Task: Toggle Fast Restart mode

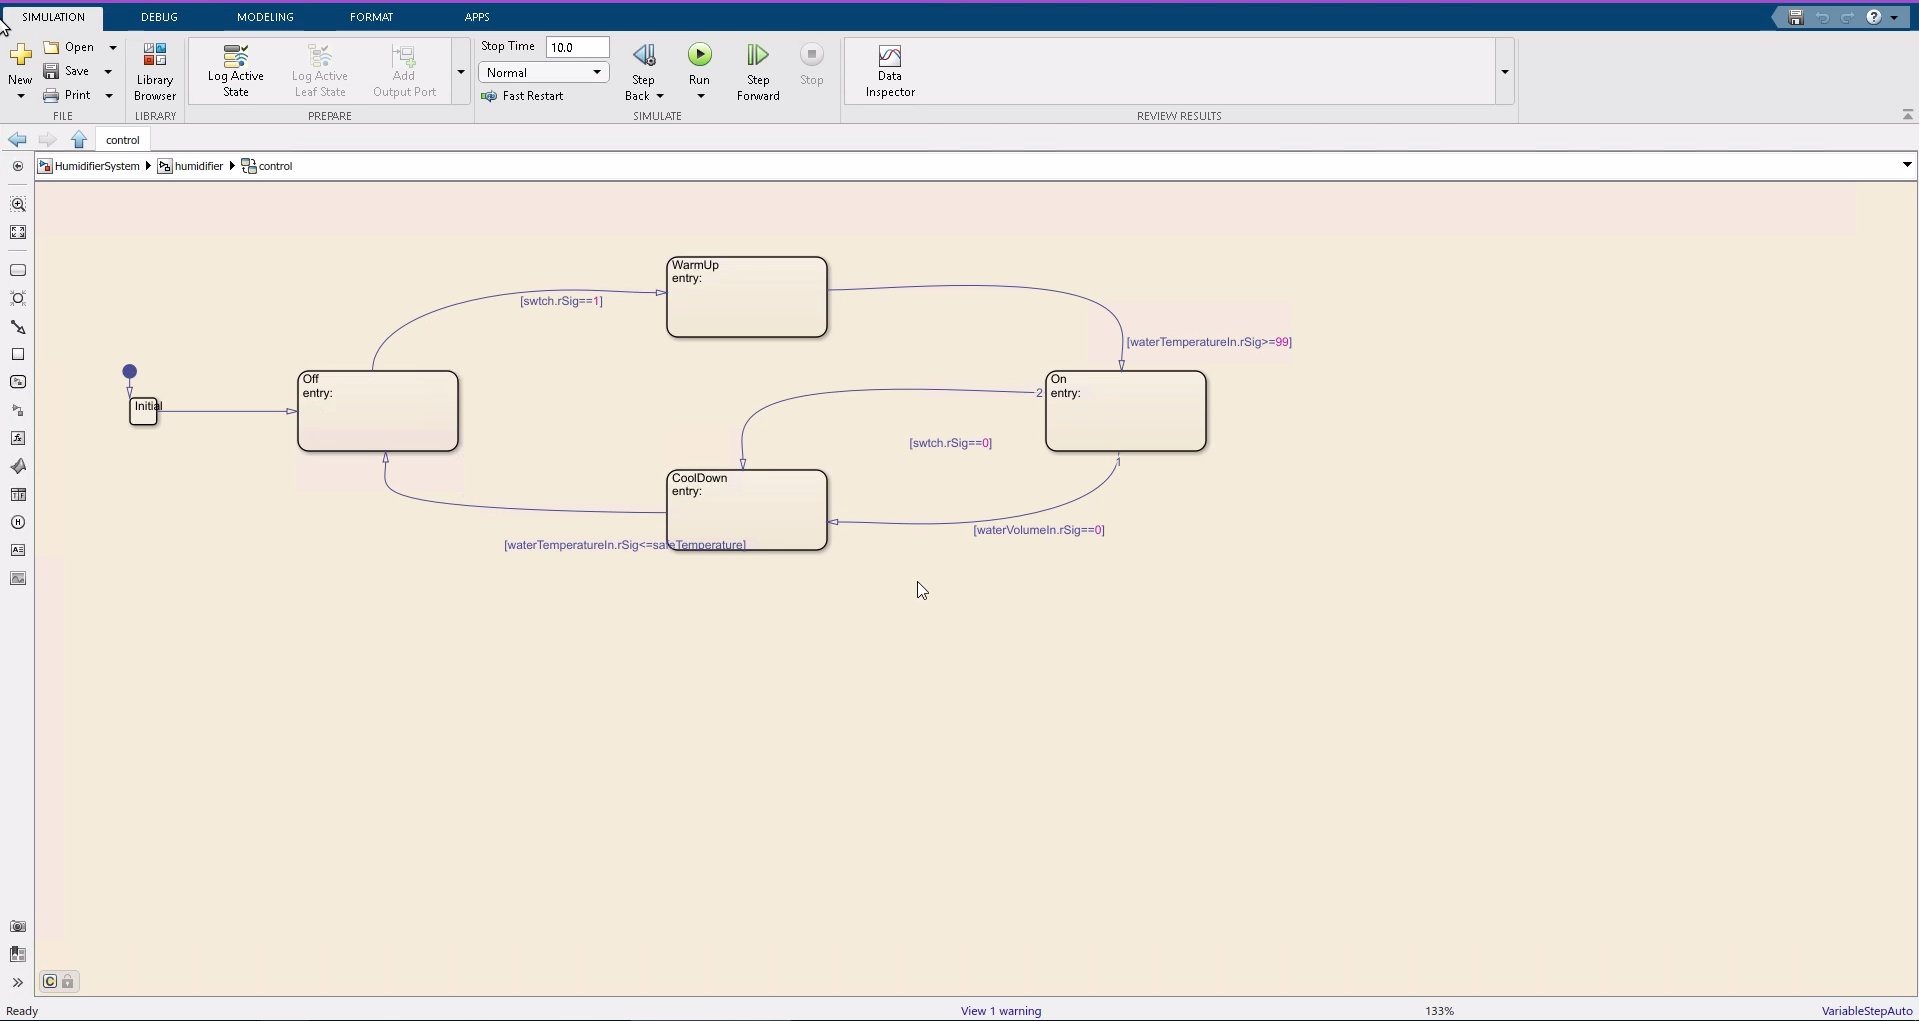Action: point(523,97)
